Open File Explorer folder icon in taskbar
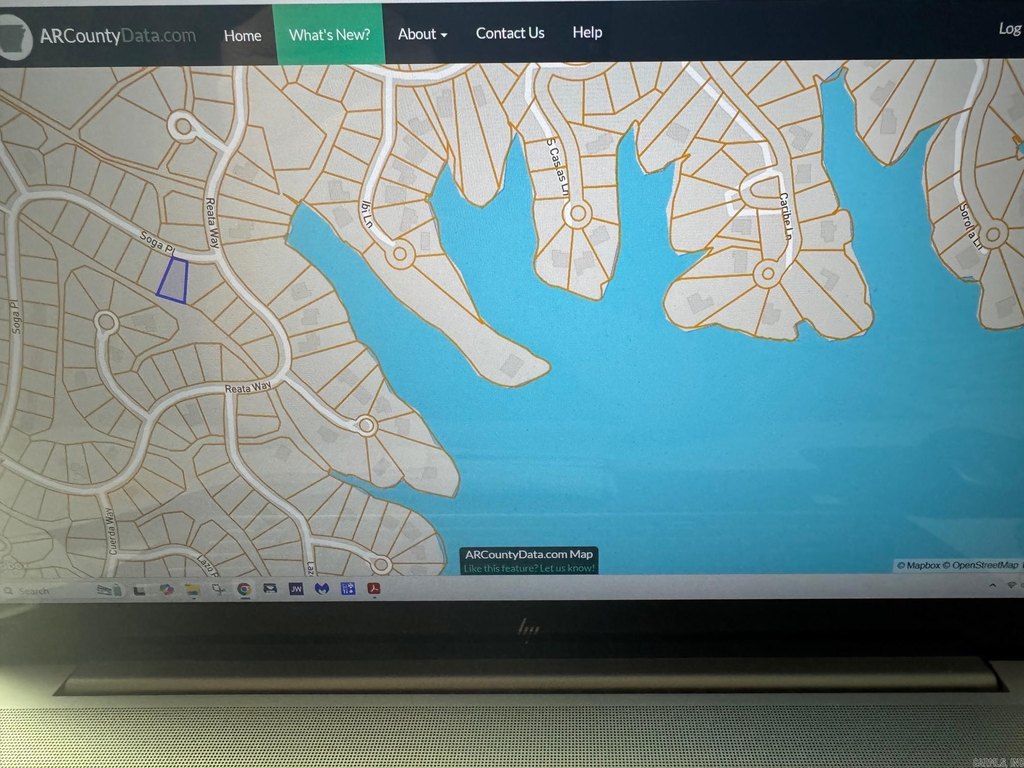The width and height of the screenshot is (1024, 768). click(x=191, y=590)
